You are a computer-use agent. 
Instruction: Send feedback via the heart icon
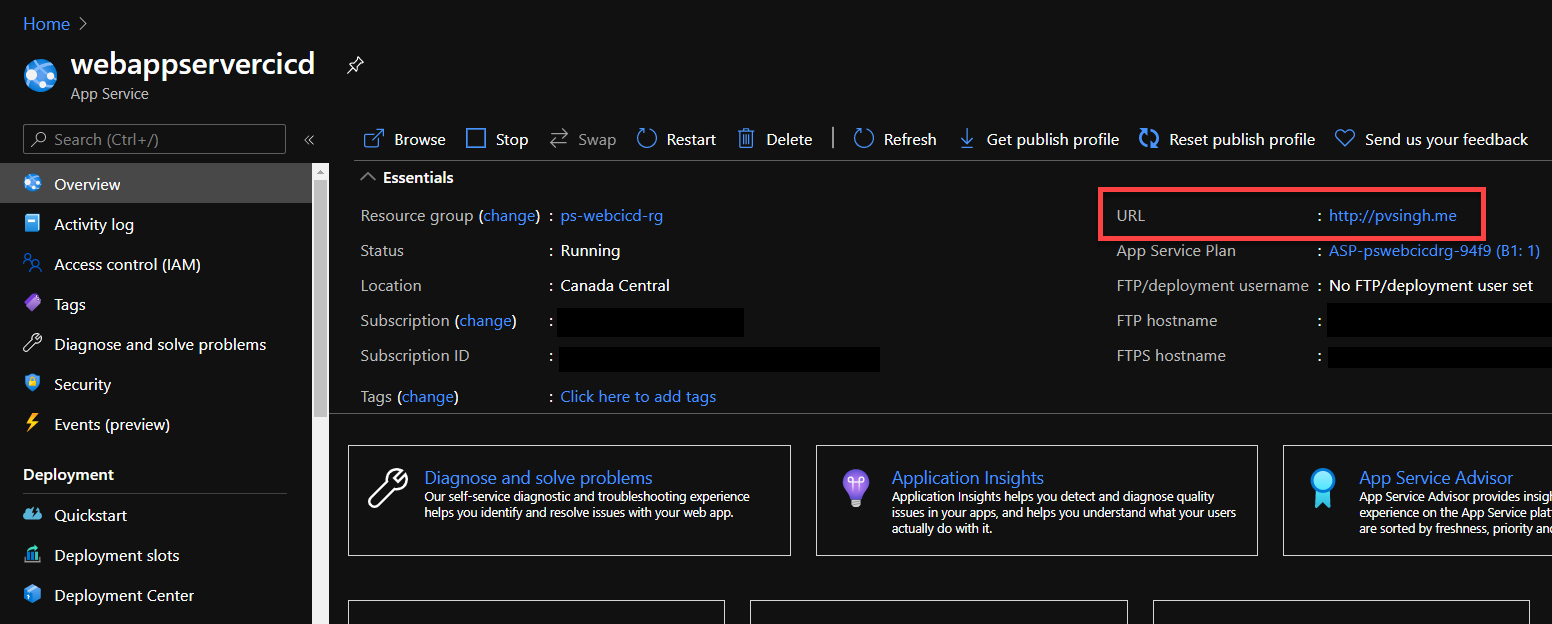(x=1431, y=139)
